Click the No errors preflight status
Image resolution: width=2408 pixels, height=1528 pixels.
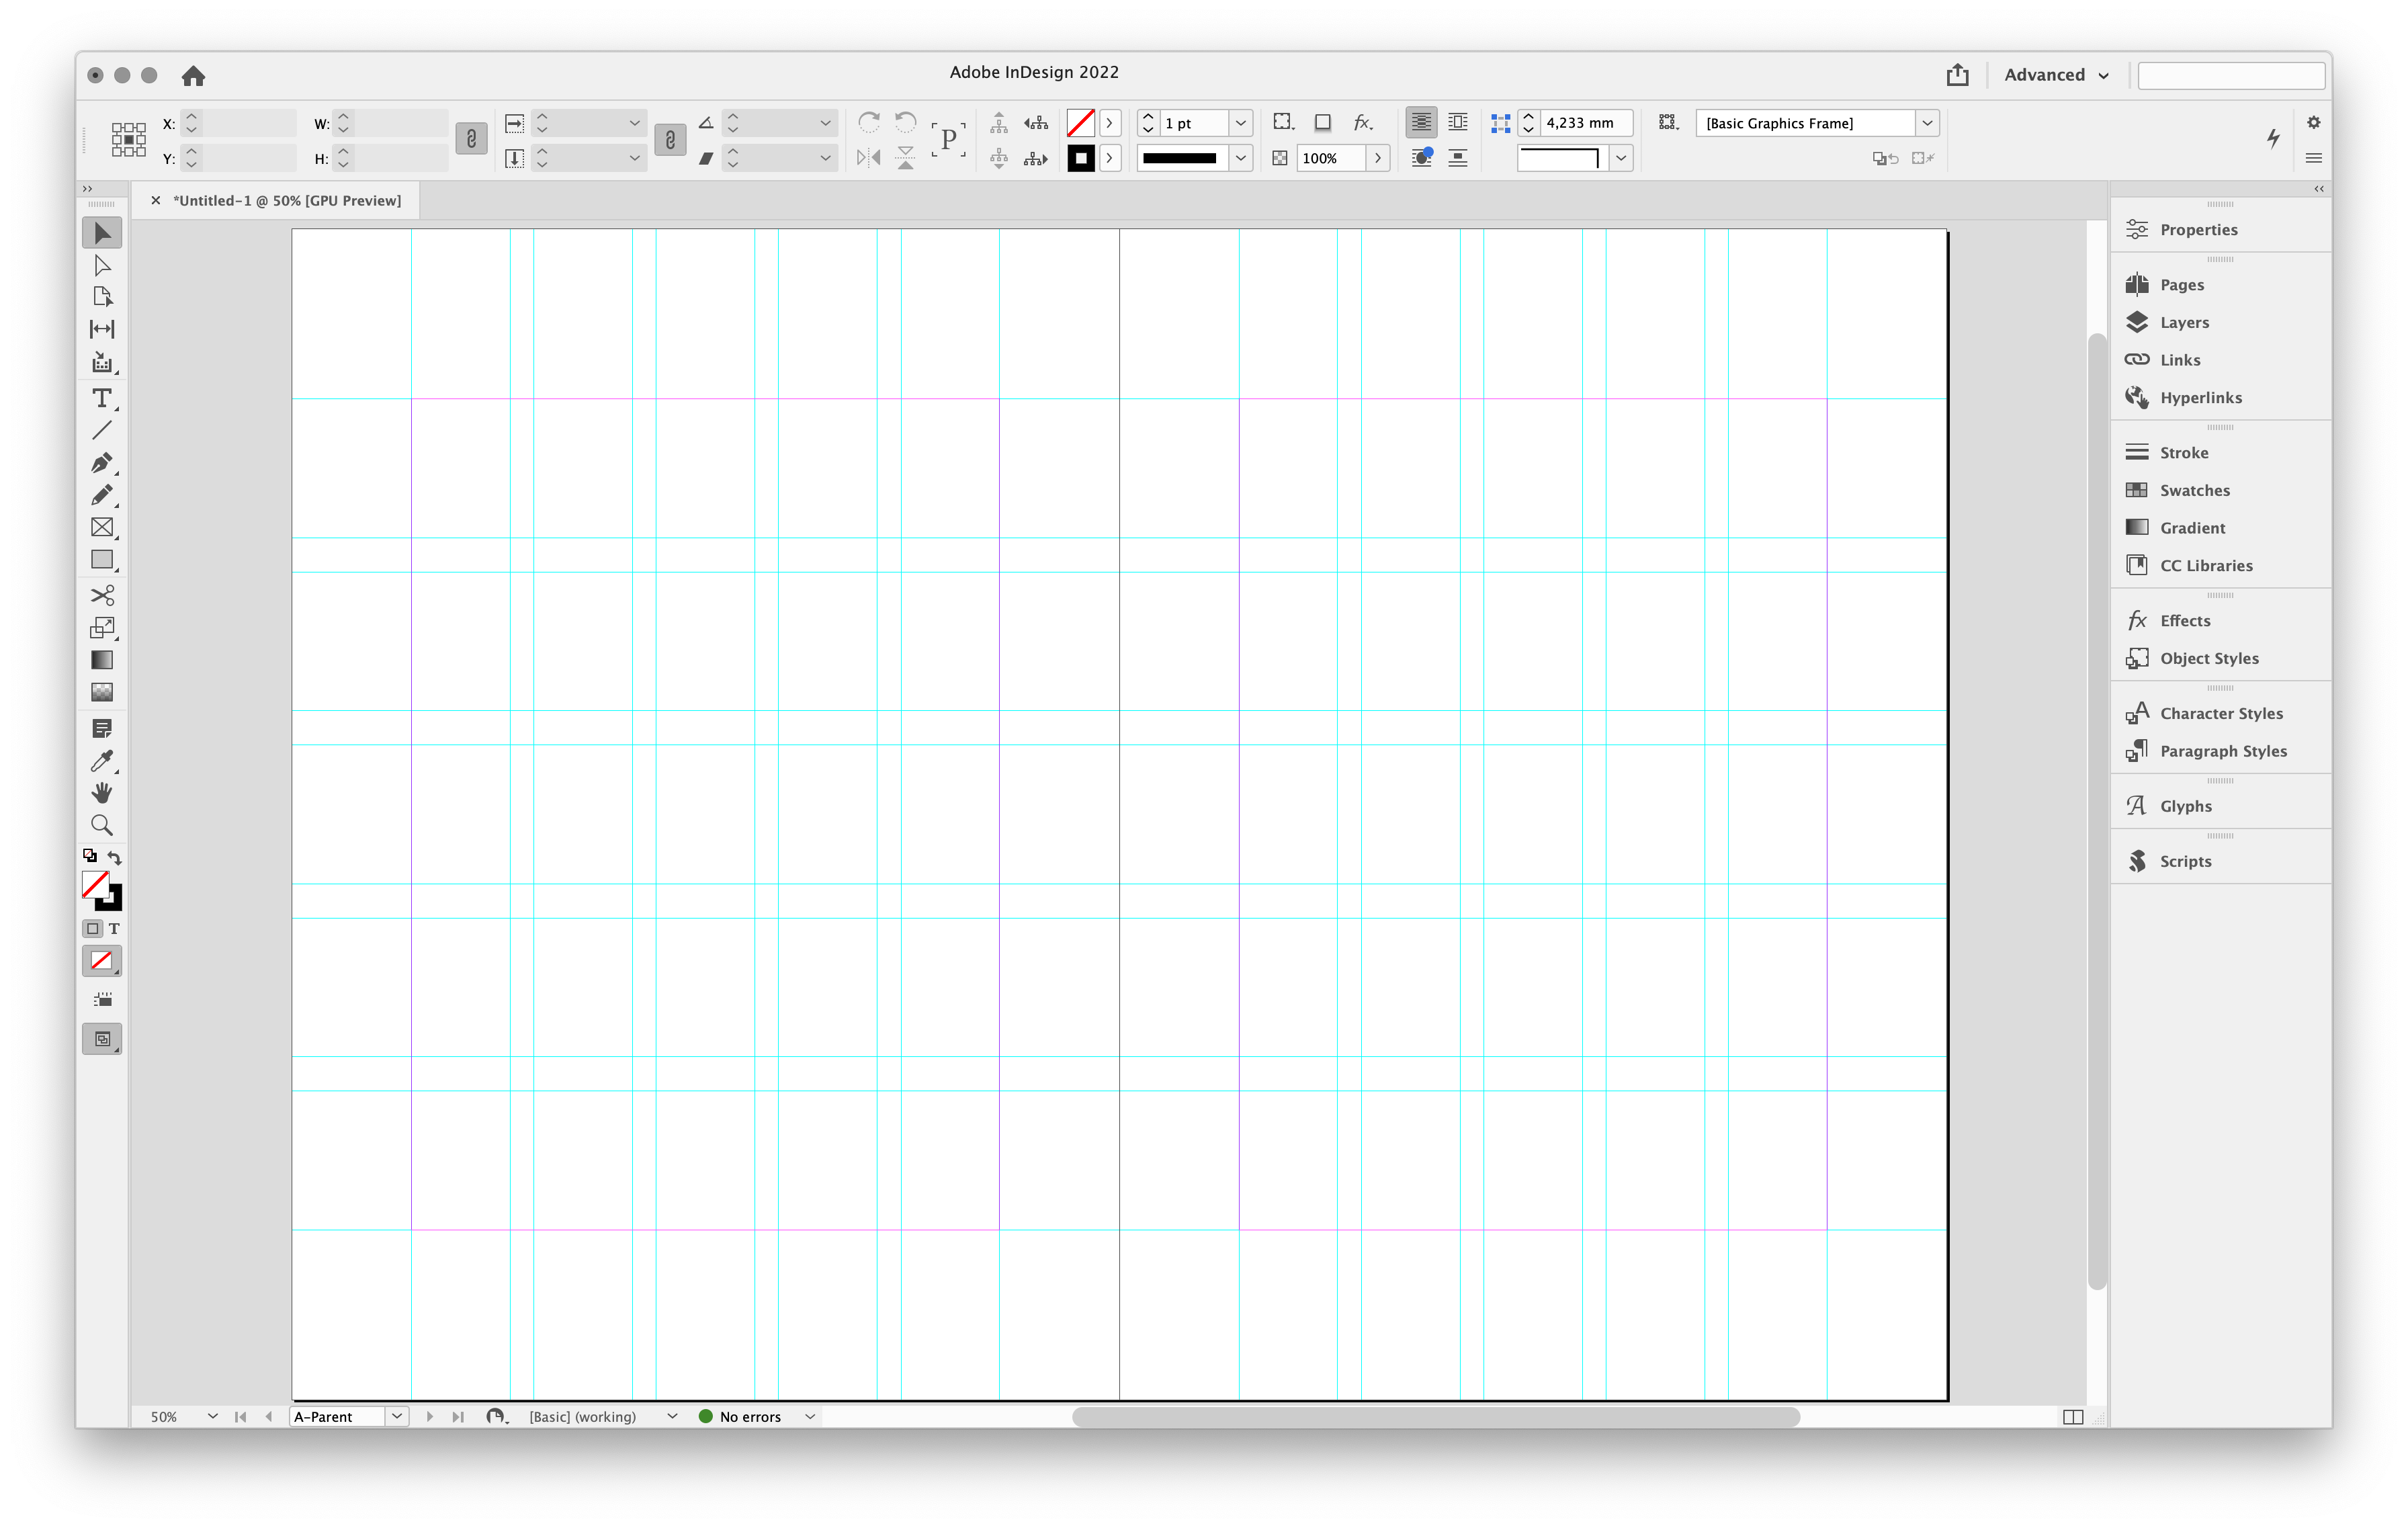(749, 1417)
